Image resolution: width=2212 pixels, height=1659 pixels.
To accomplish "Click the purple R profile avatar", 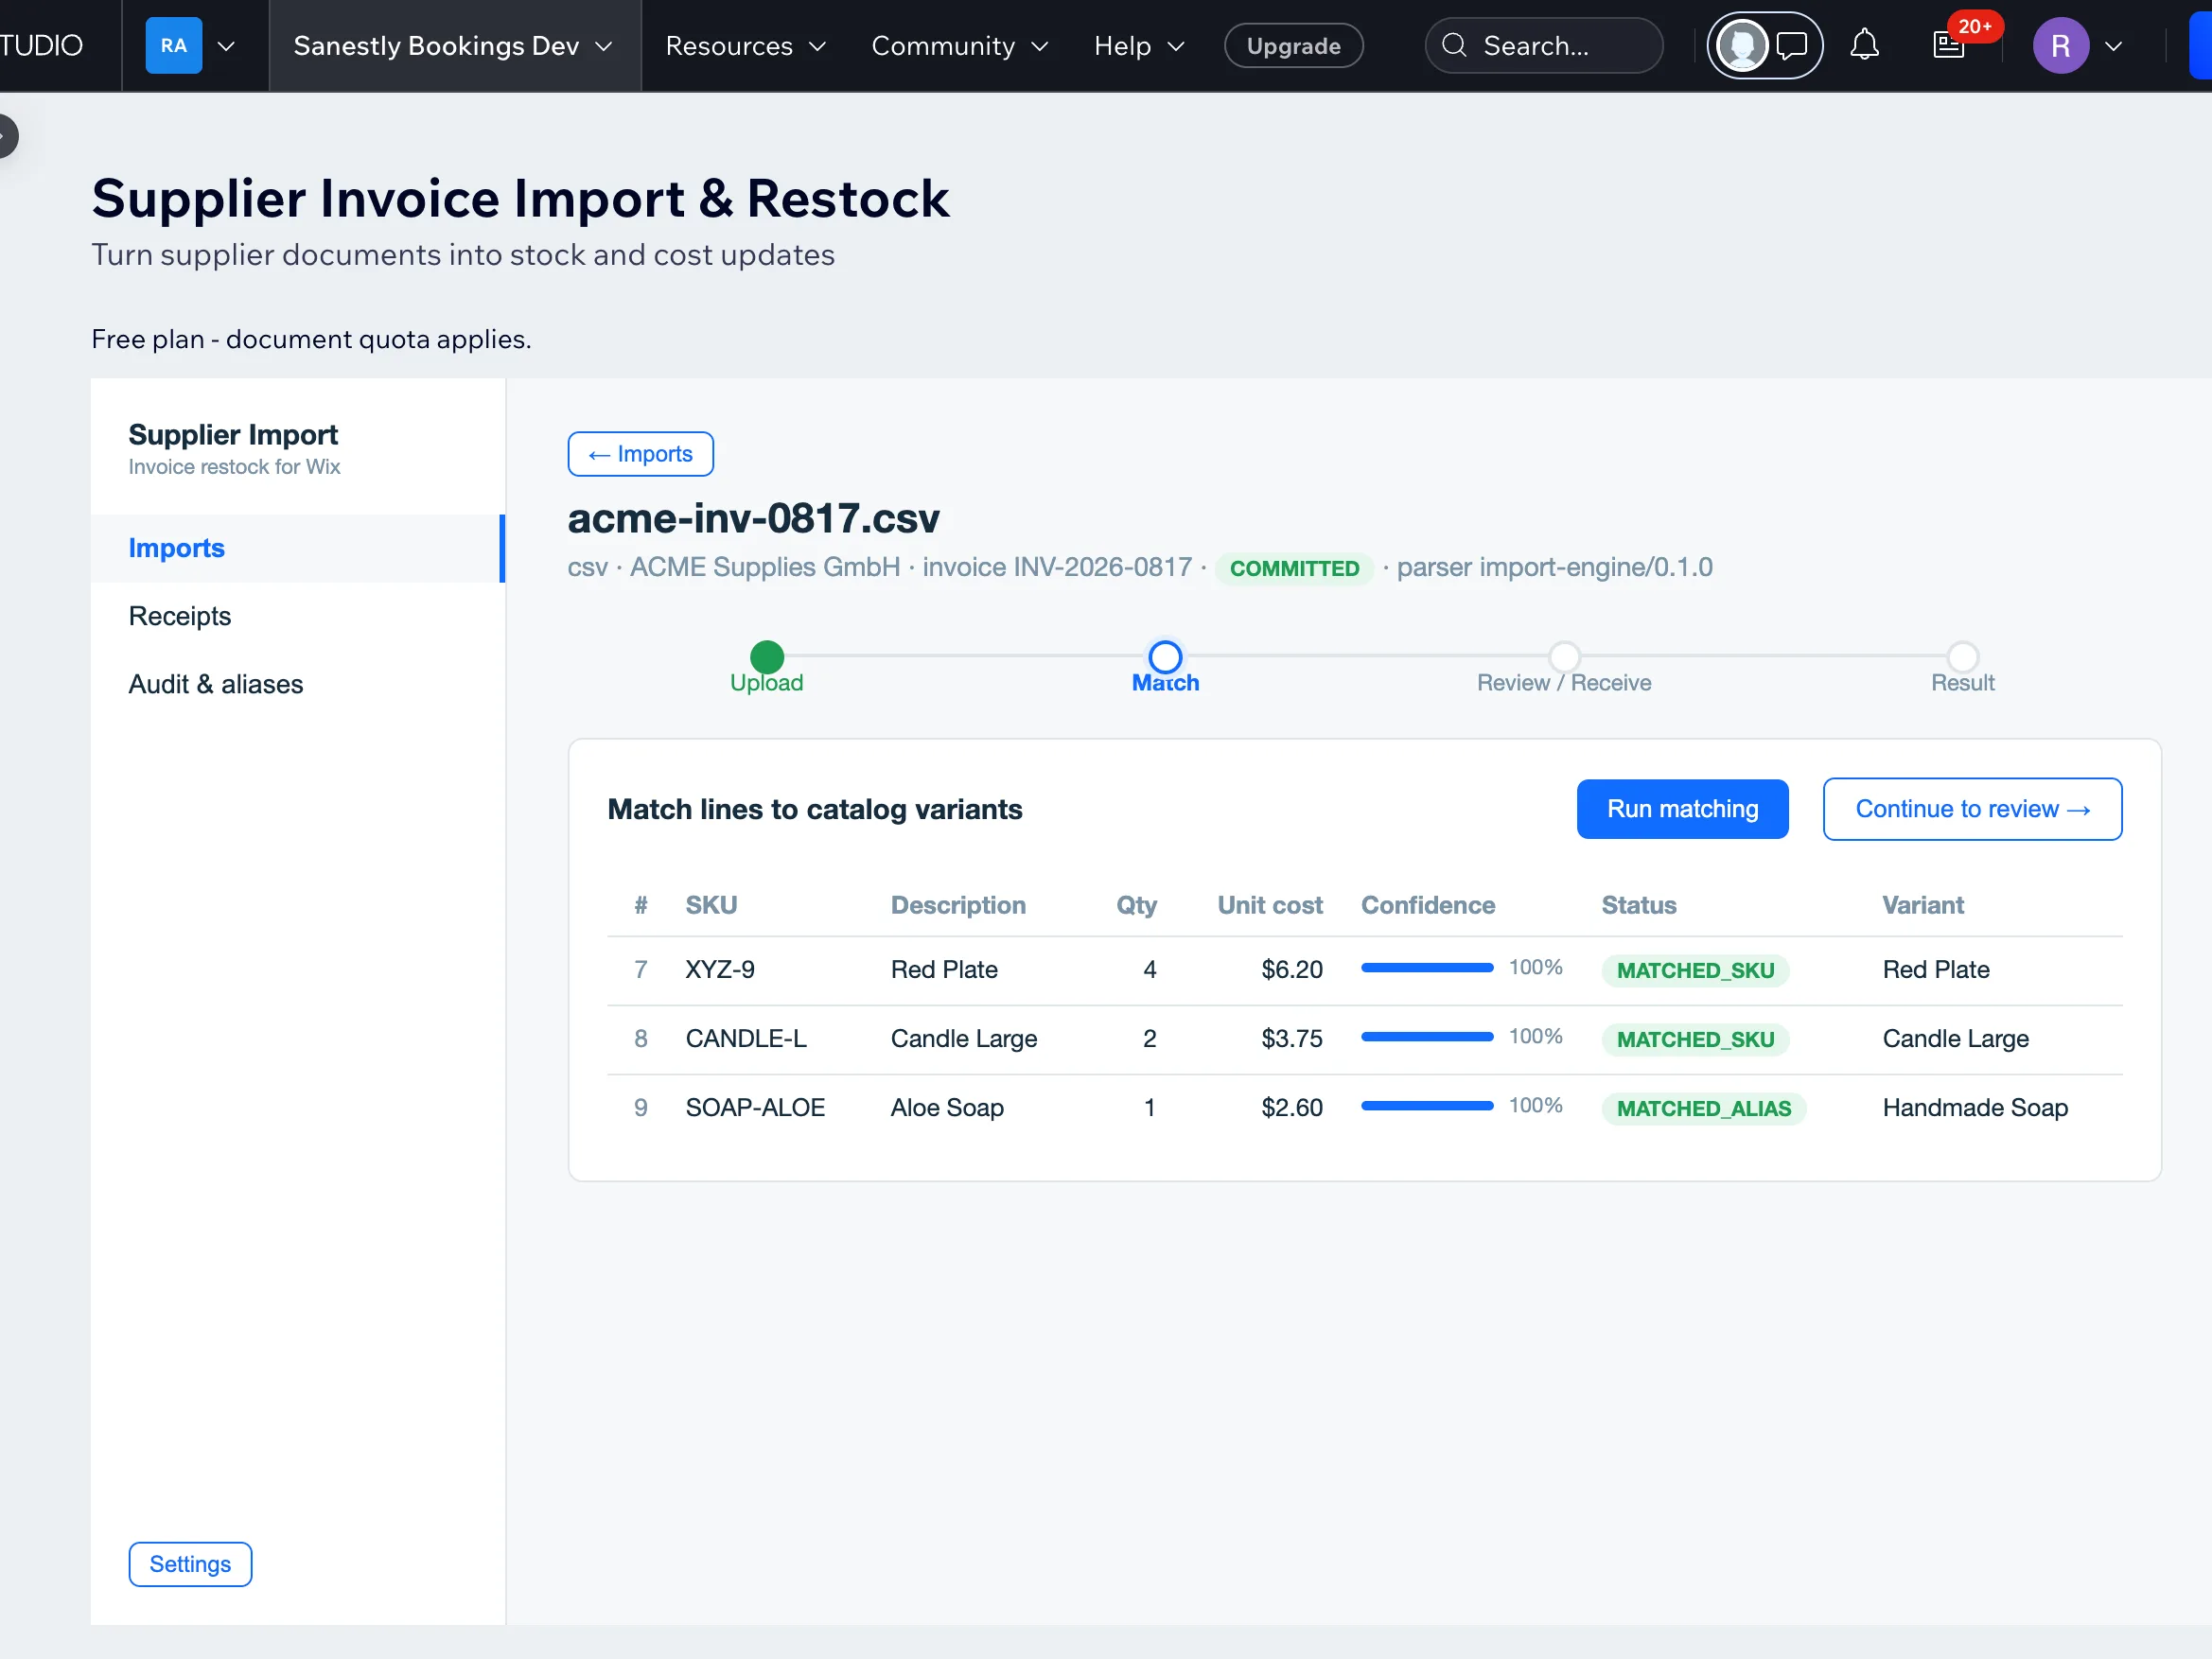I will [x=2060, y=45].
